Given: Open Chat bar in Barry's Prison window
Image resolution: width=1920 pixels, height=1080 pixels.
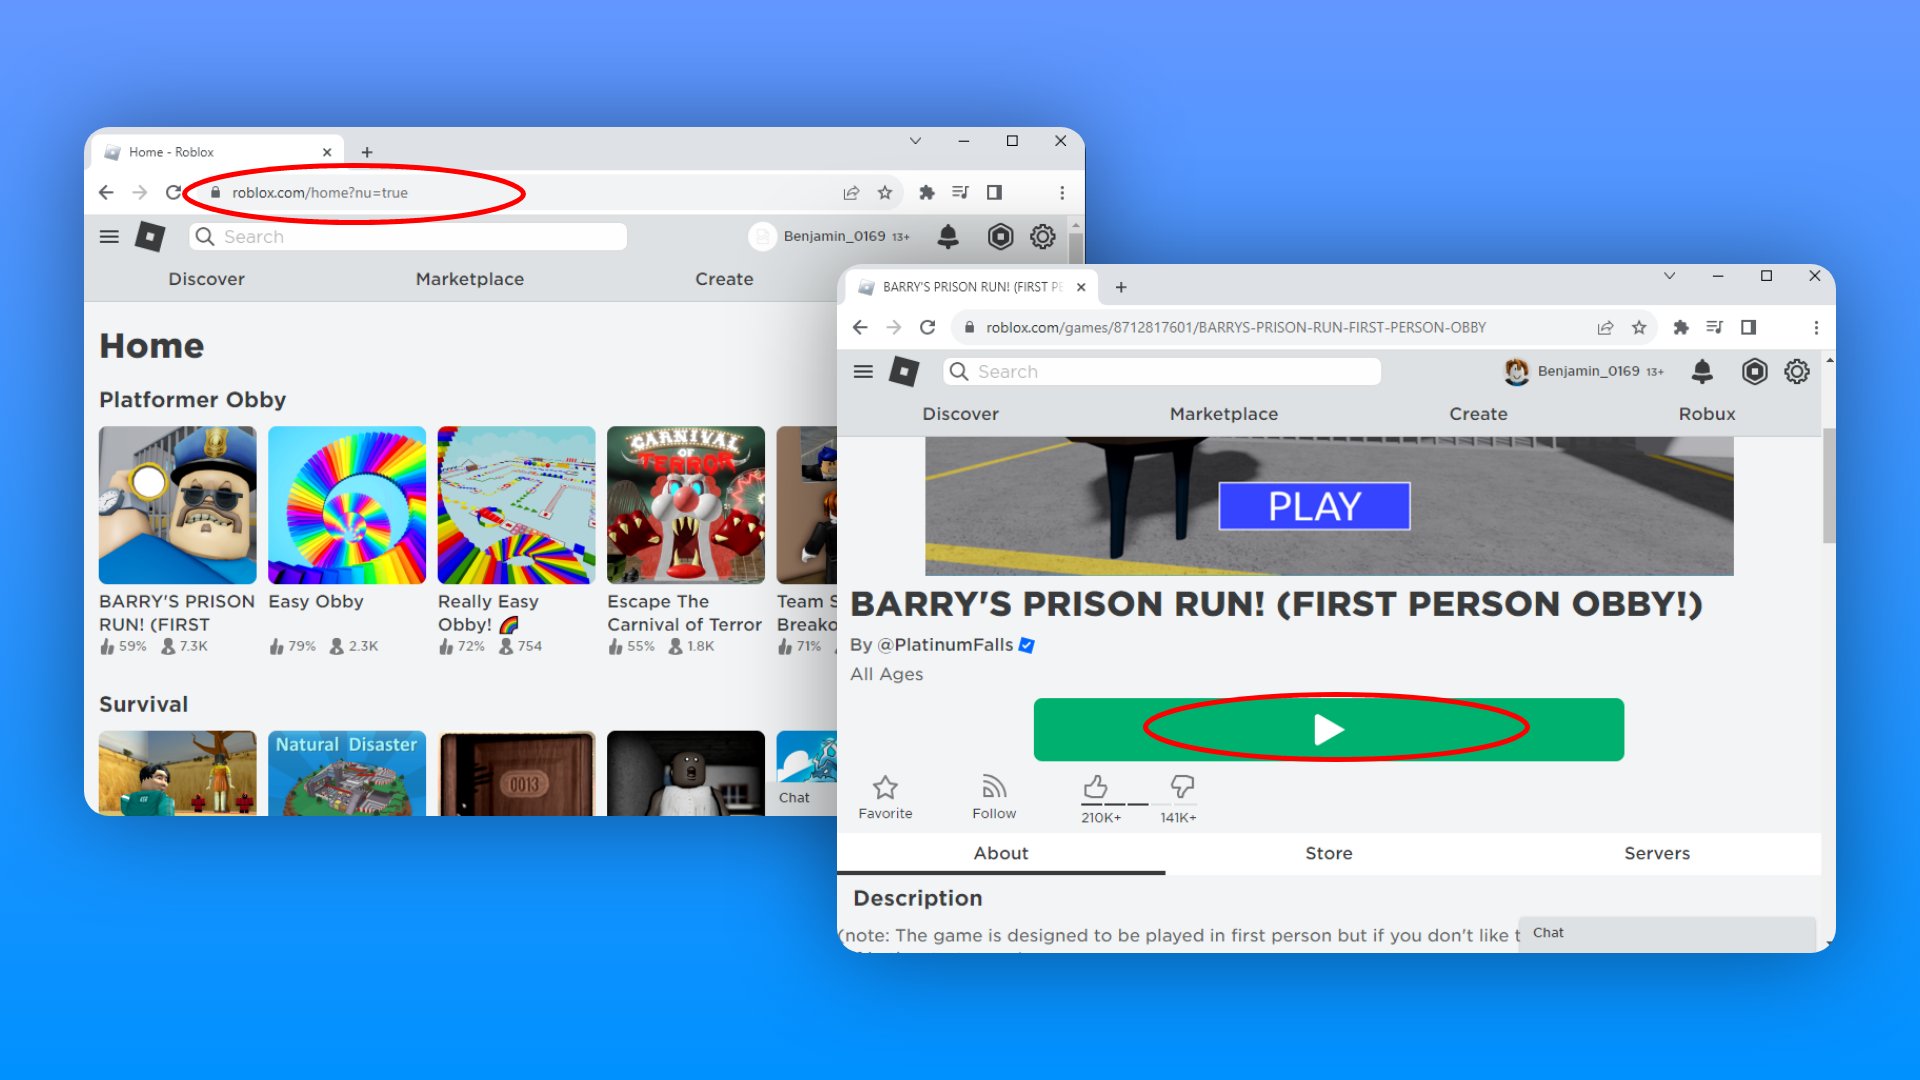Looking at the screenshot, I should [1667, 933].
